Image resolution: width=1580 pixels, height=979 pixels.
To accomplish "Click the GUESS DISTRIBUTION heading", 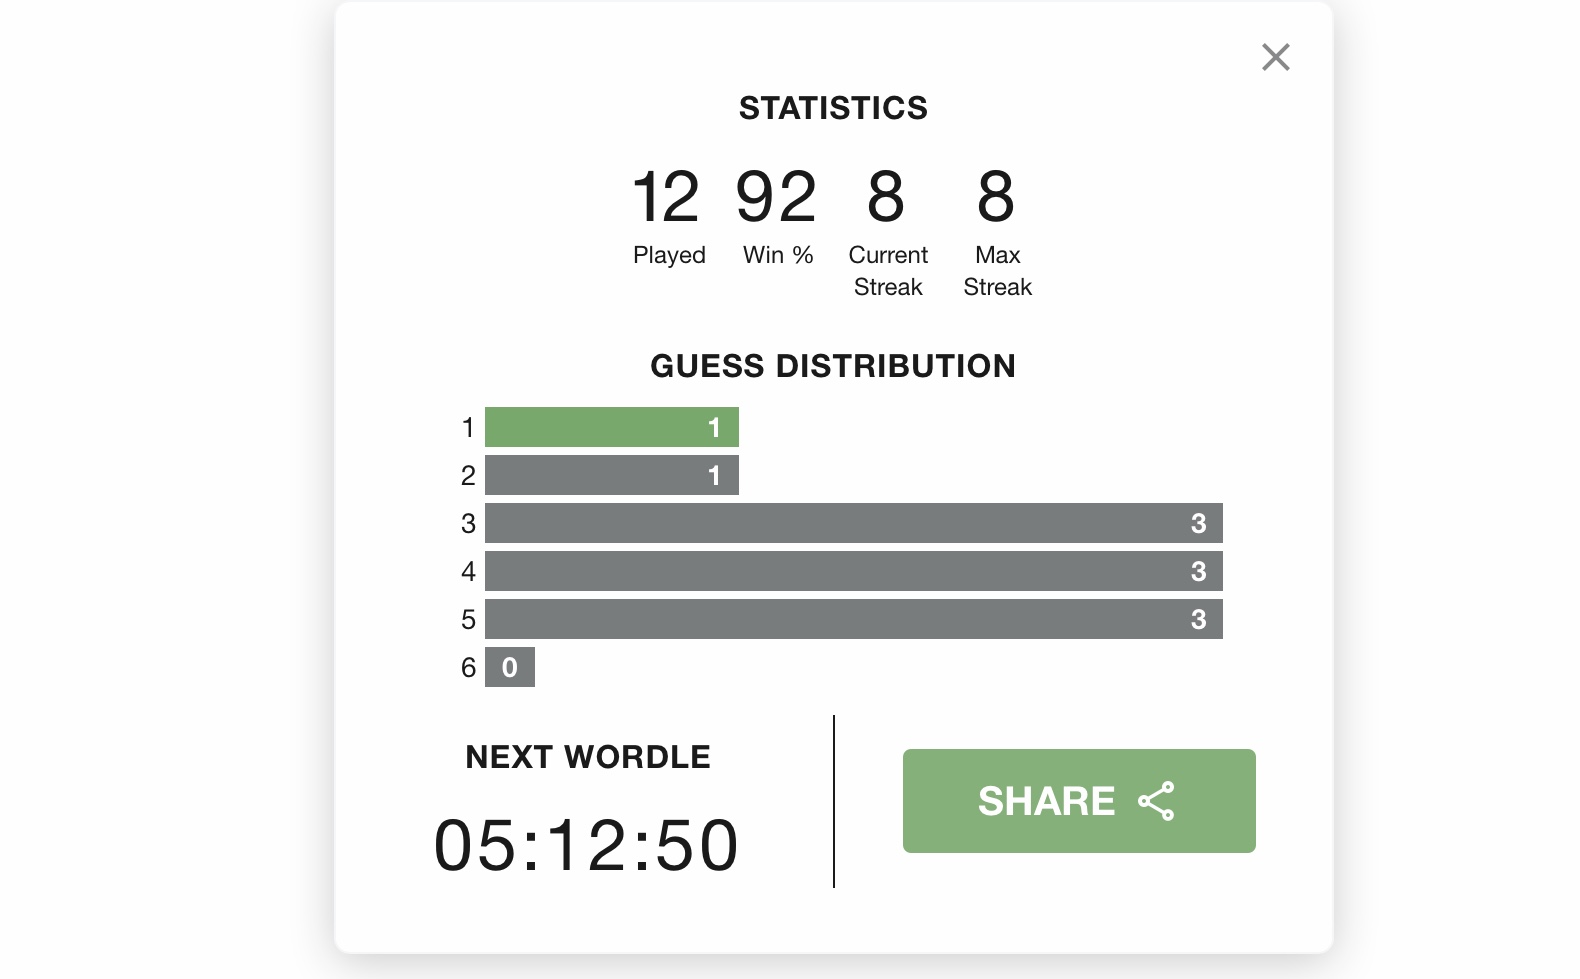I will (833, 366).
